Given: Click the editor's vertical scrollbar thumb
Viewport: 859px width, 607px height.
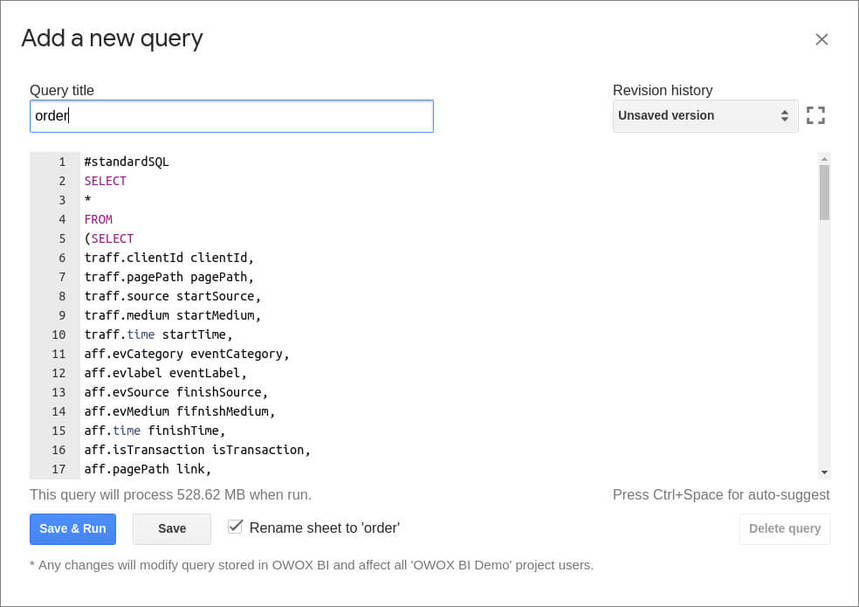Looking at the screenshot, I should [x=824, y=192].
